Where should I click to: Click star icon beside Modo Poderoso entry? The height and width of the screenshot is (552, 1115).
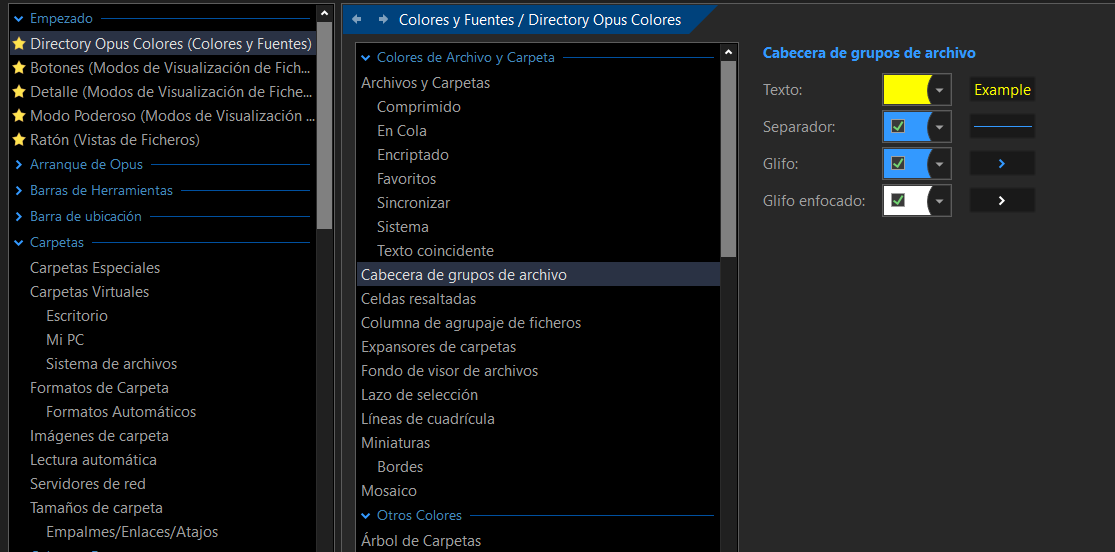tap(19, 116)
